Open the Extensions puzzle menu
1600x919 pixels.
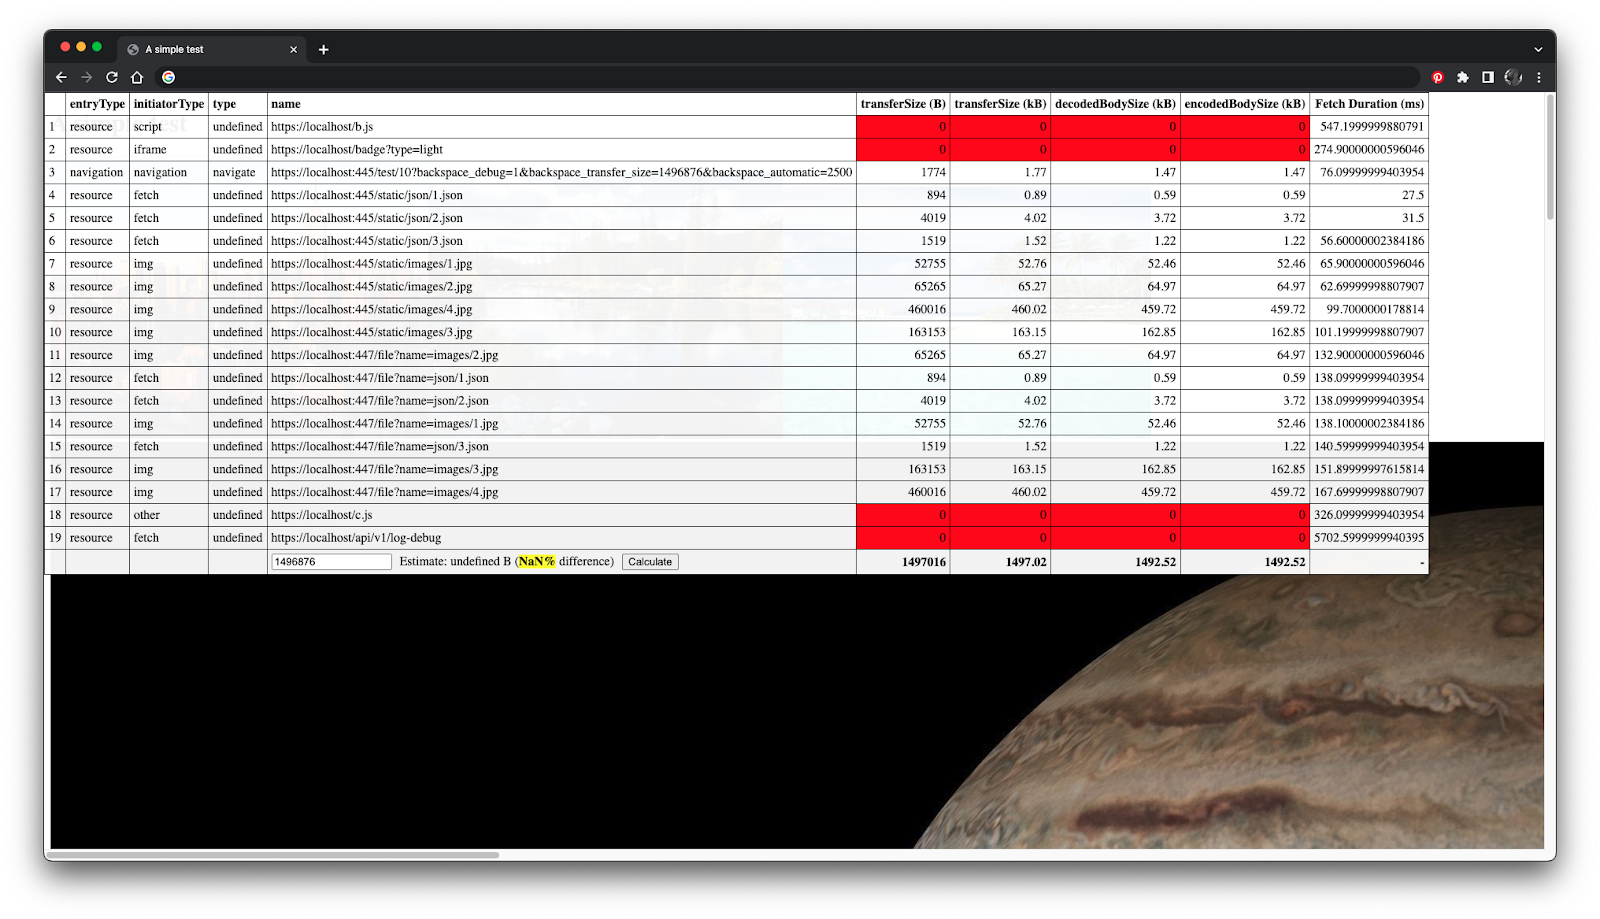pos(1463,77)
